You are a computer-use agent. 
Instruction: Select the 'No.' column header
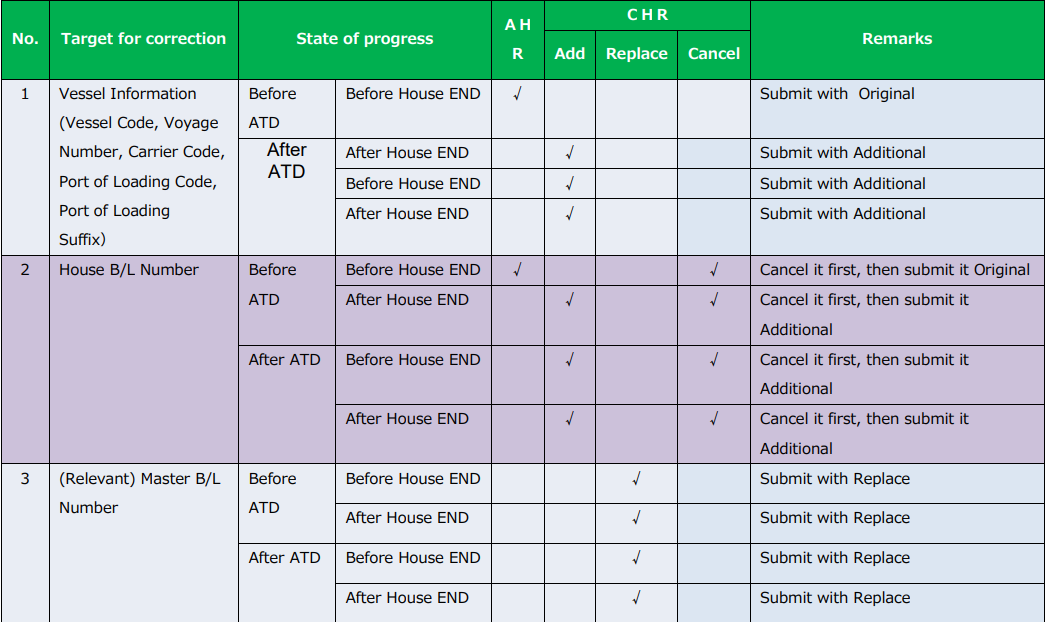click(x=25, y=39)
